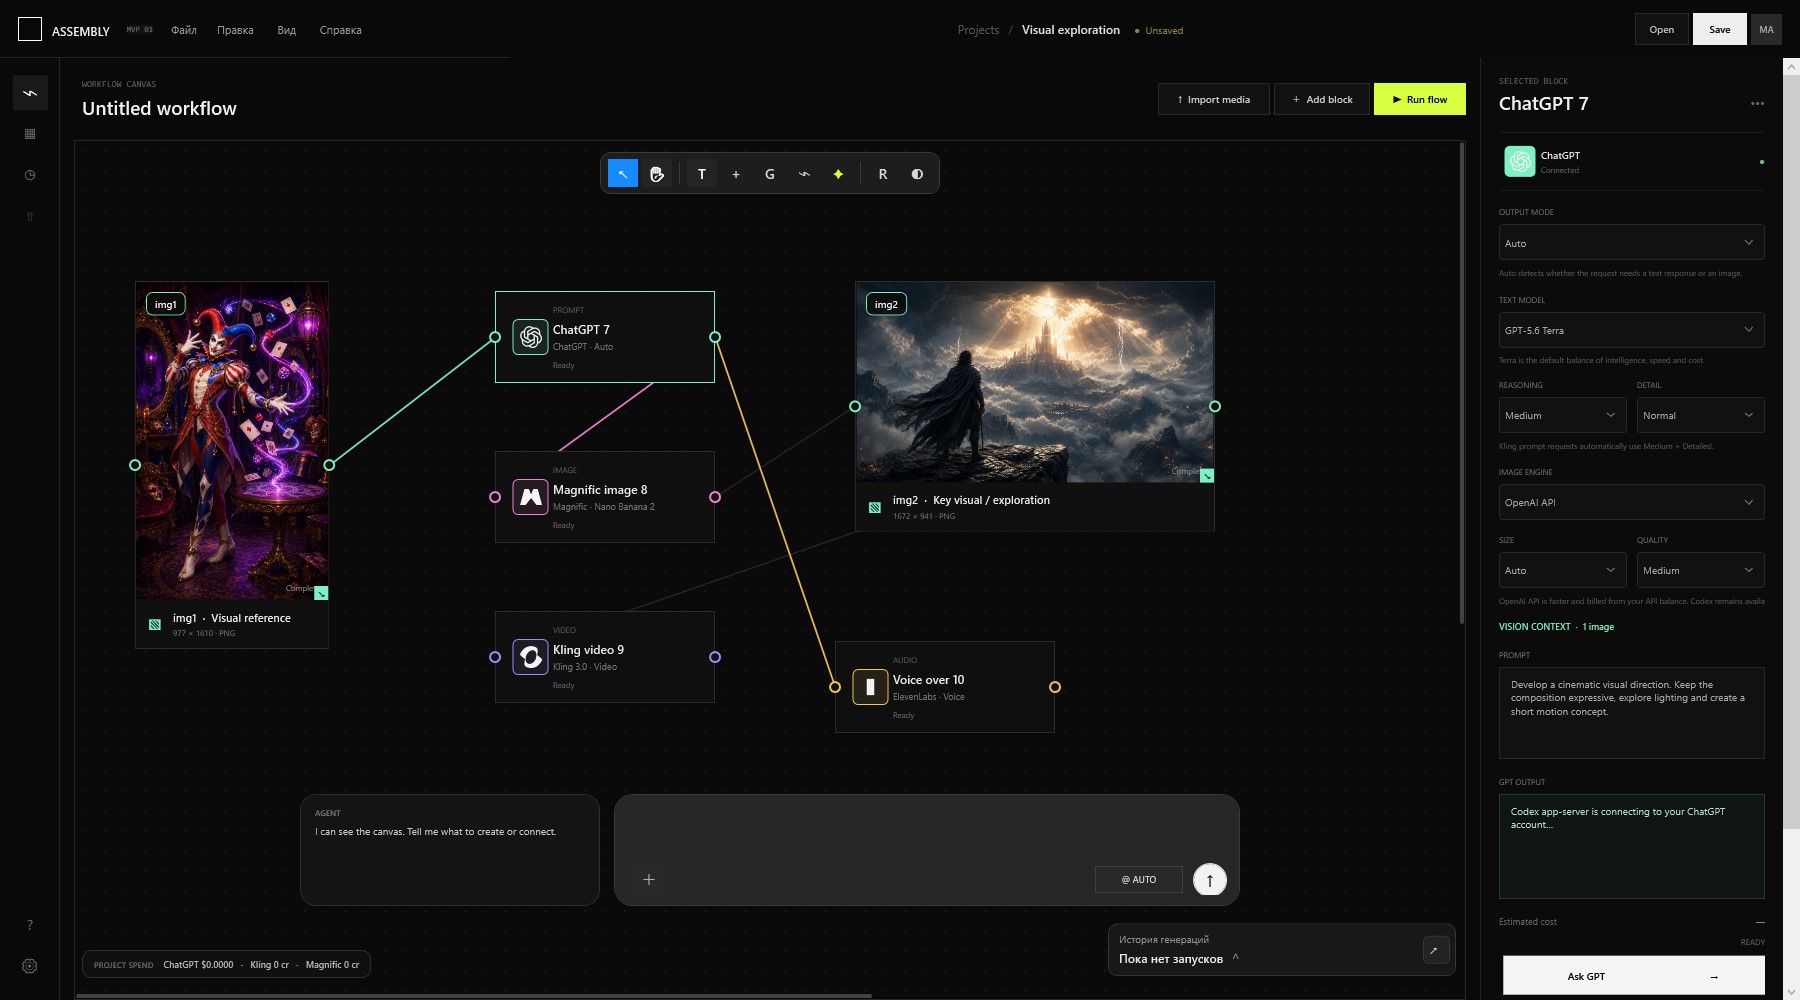The image size is (1800, 1000).
Task: Click the Open button in top bar
Action: pyautogui.click(x=1661, y=29)
